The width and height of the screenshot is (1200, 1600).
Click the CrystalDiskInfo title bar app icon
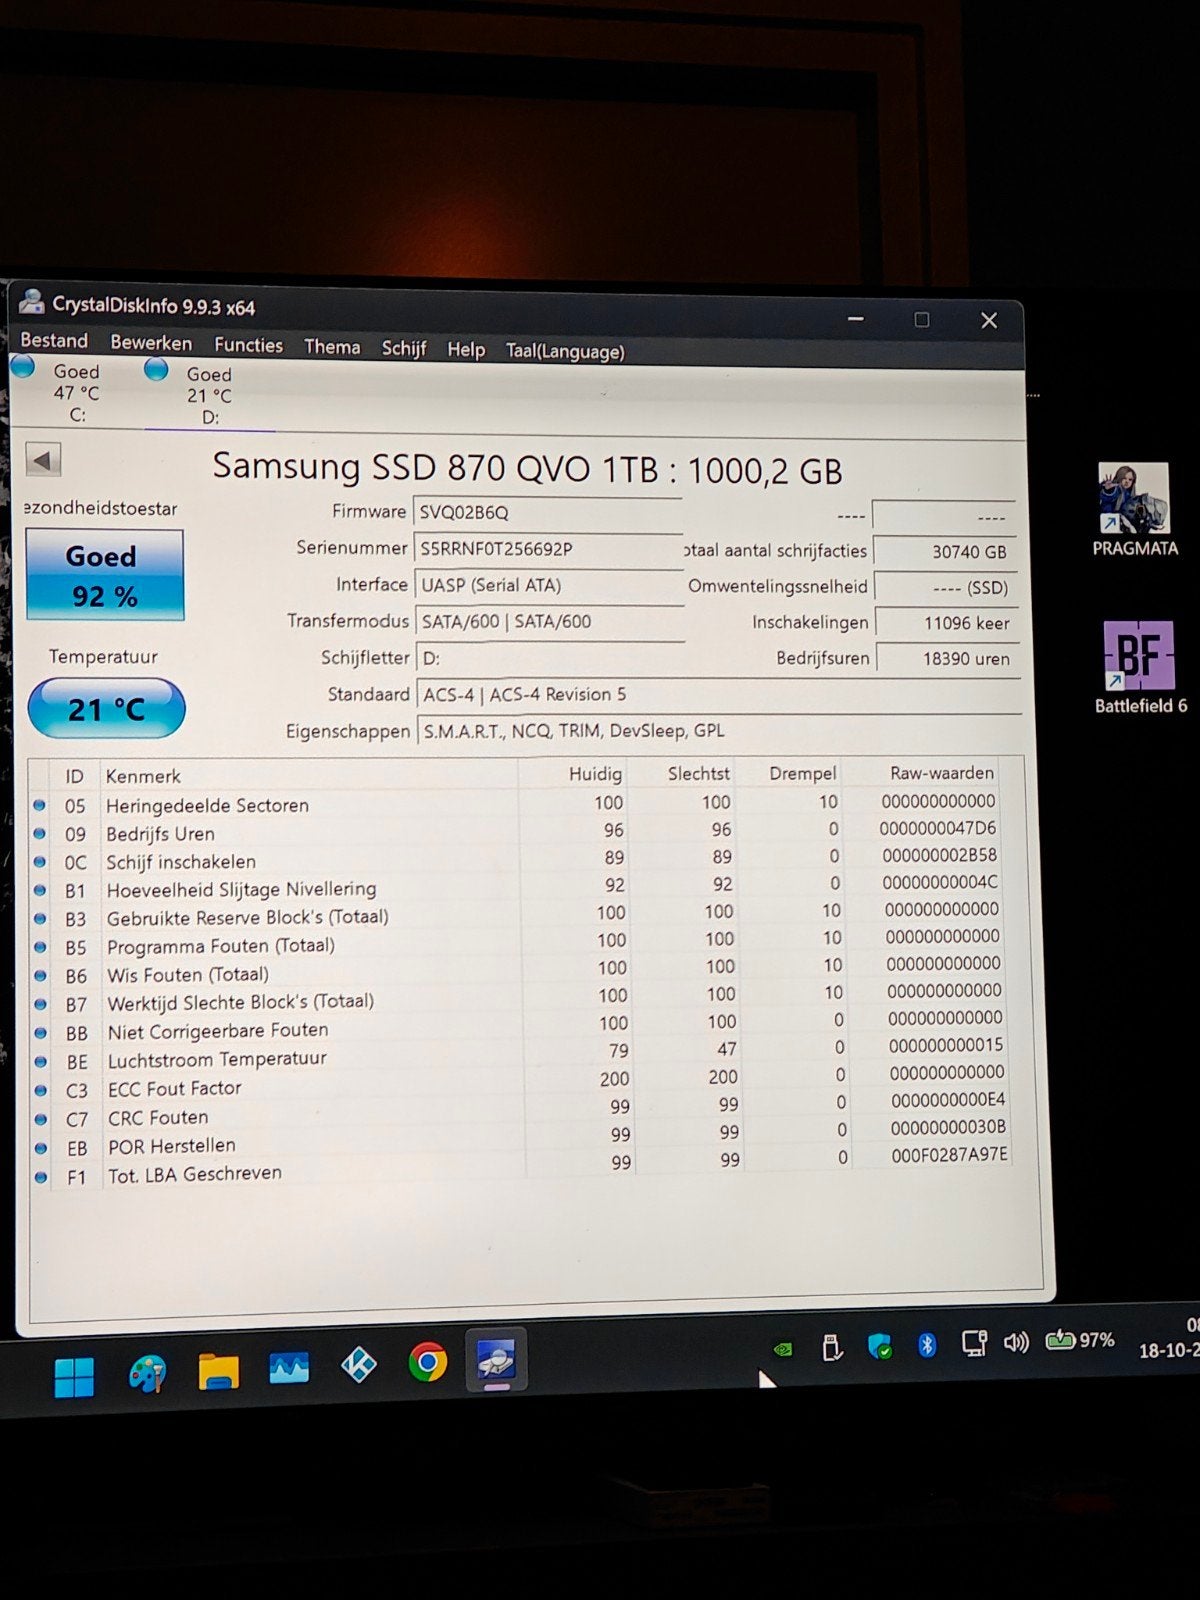tap(32, 300)
